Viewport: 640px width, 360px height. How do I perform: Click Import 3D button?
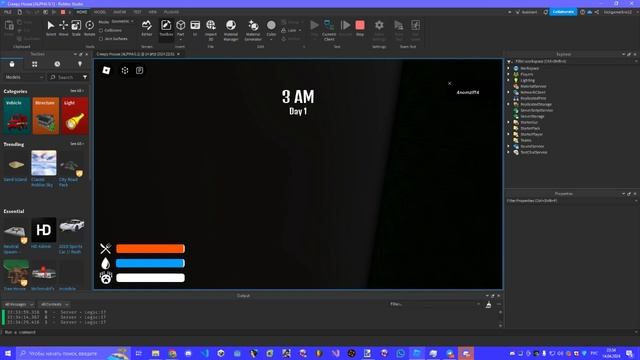(x=211, y=30)
